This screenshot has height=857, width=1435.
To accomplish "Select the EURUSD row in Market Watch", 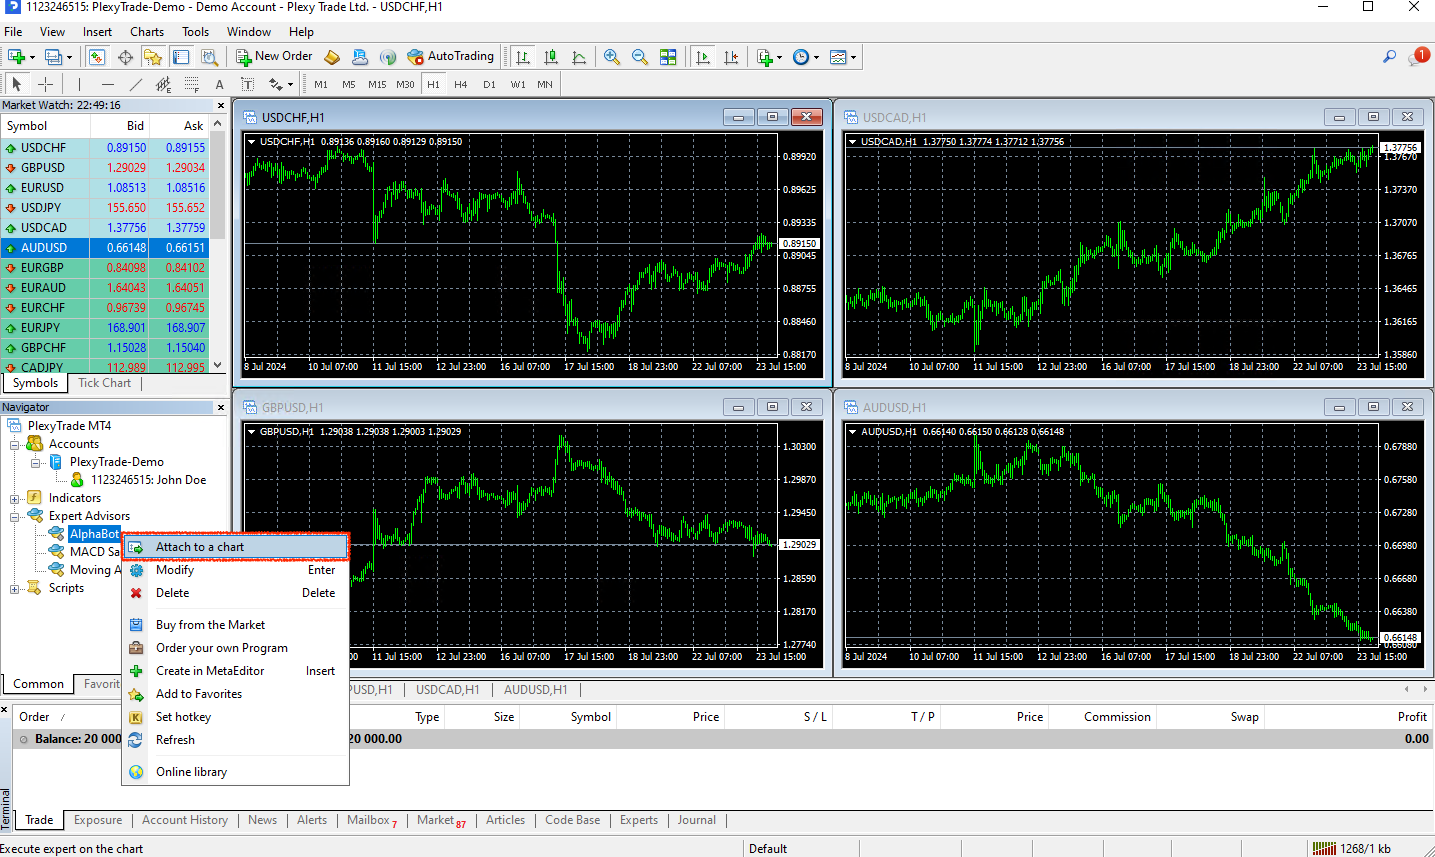I will pyautogui.click(x=105, y=188).
